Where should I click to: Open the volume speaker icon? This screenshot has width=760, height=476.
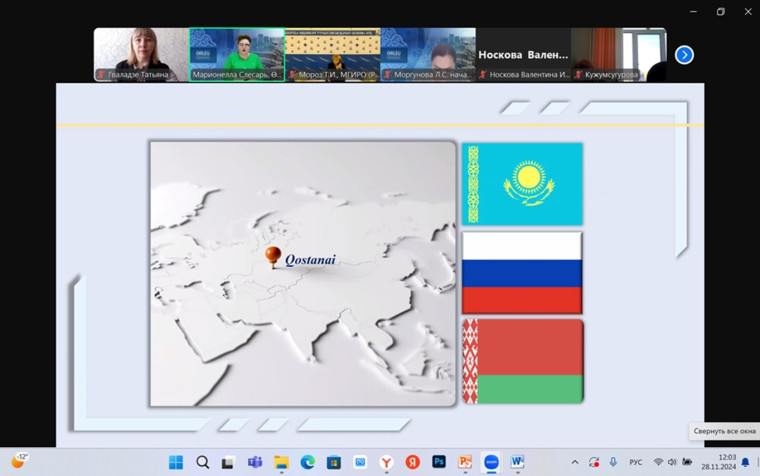point(672,462)
